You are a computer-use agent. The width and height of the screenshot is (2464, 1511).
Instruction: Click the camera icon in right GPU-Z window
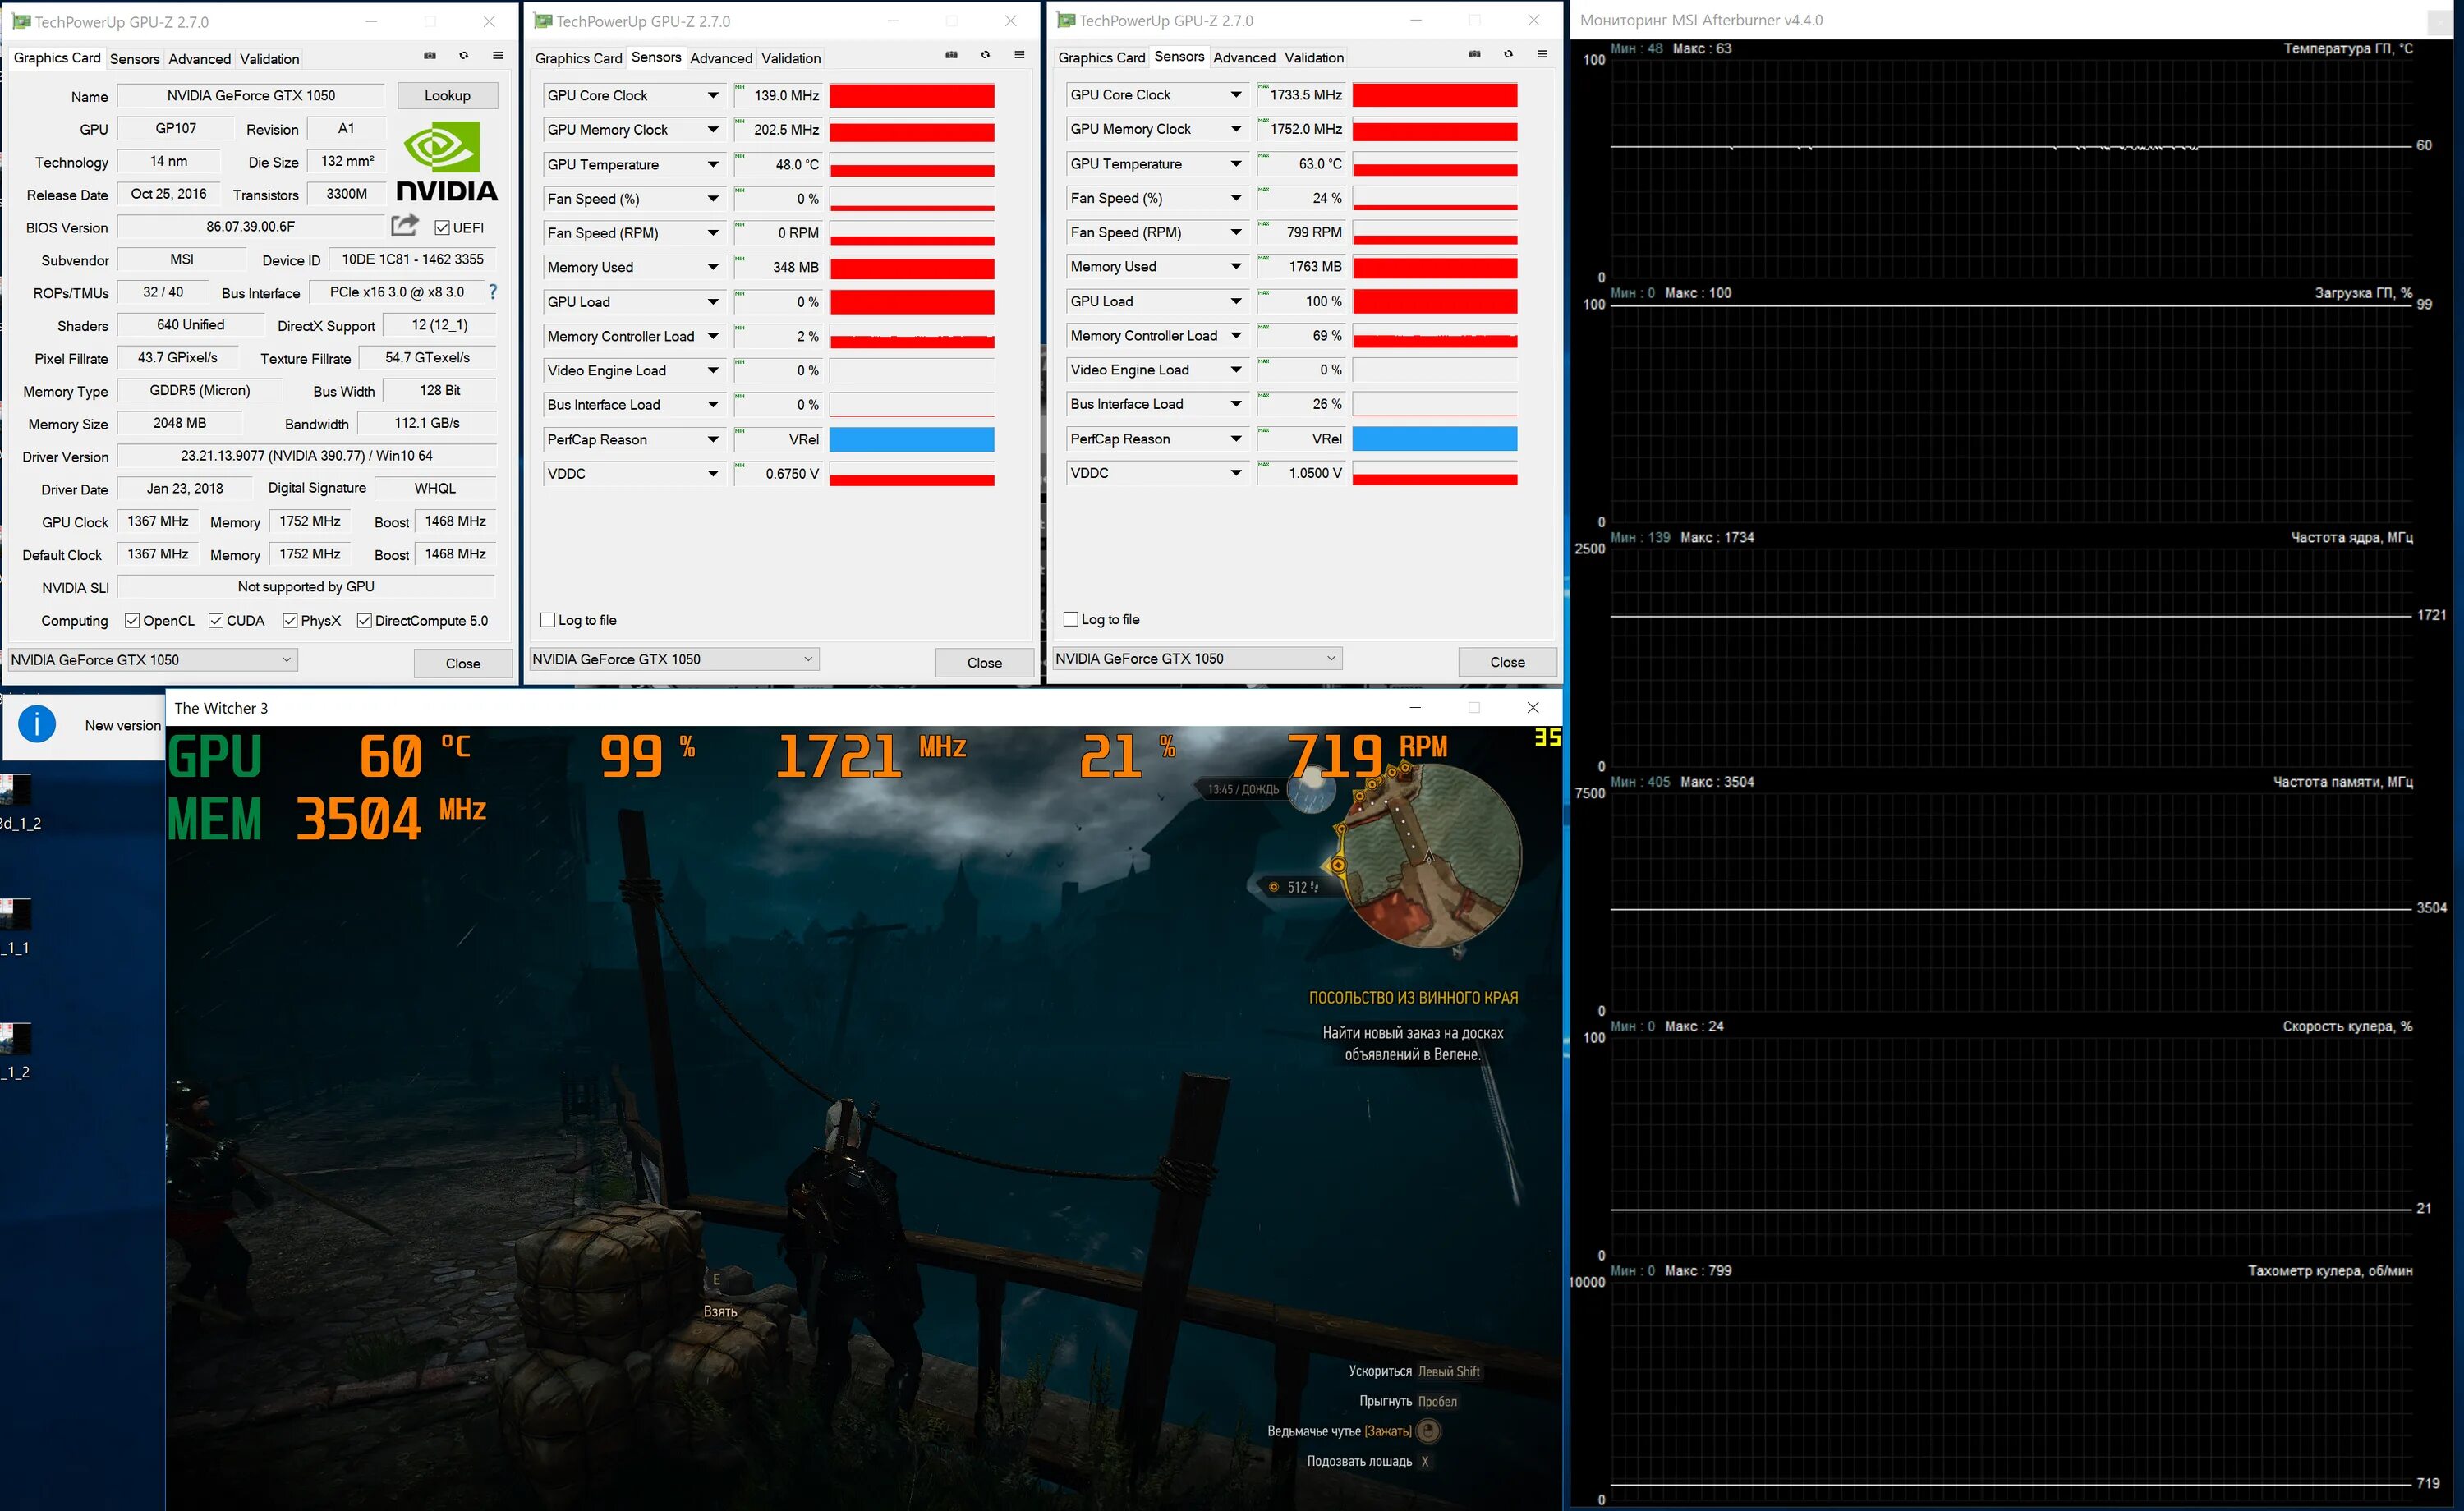coord(1475,54)
